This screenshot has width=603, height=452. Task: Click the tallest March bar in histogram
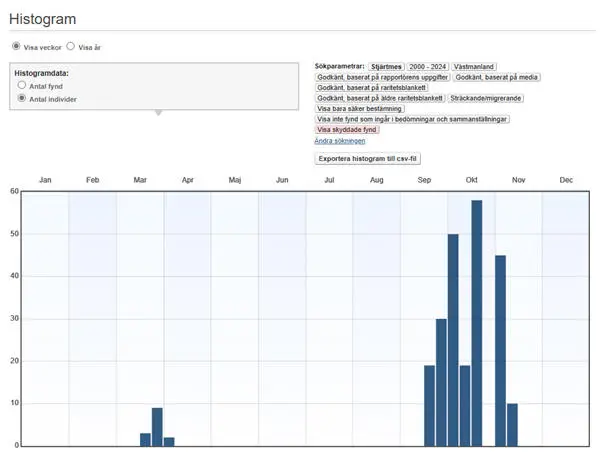tap(157, 426)
